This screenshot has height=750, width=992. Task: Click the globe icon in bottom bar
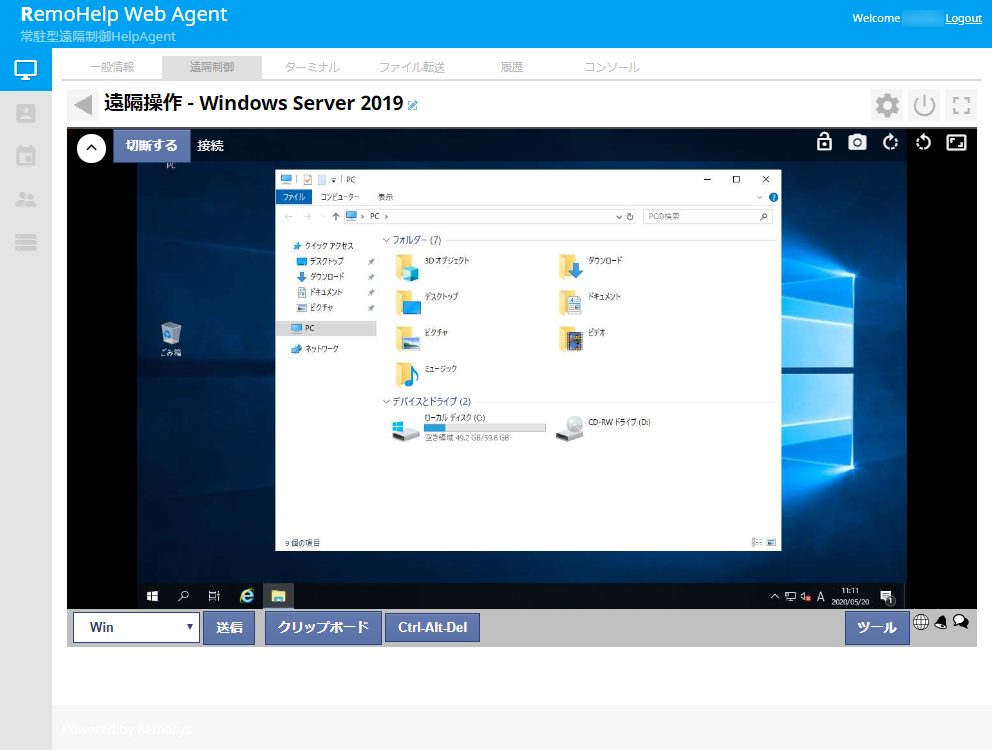[921, 622]
